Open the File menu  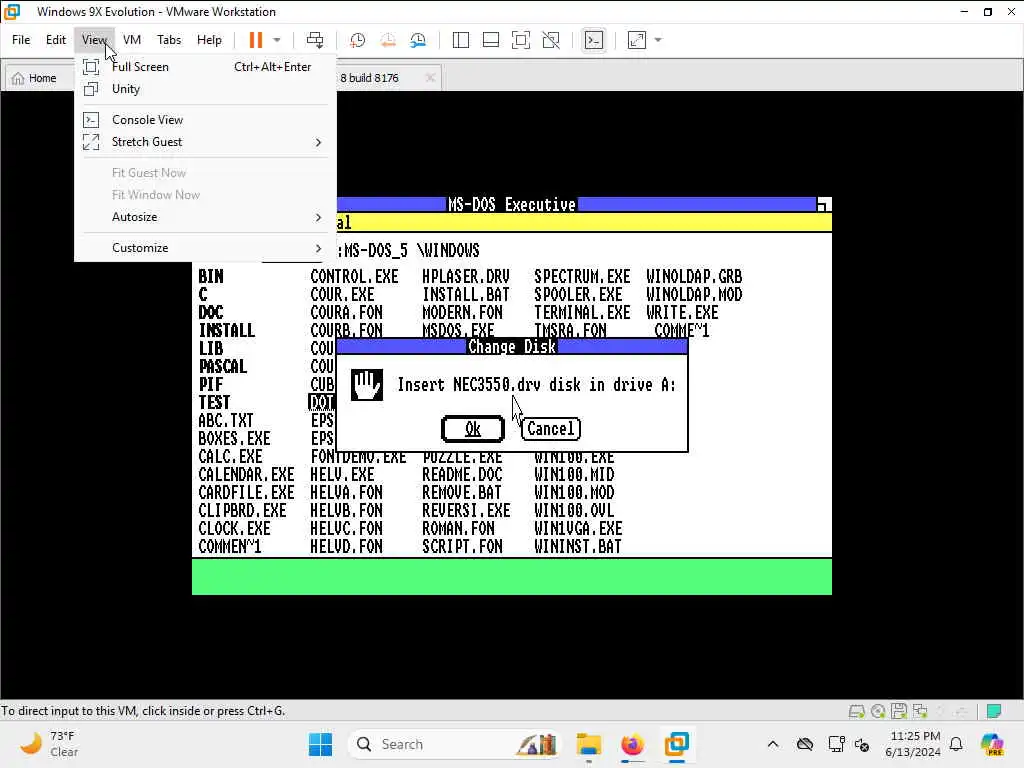21,40
